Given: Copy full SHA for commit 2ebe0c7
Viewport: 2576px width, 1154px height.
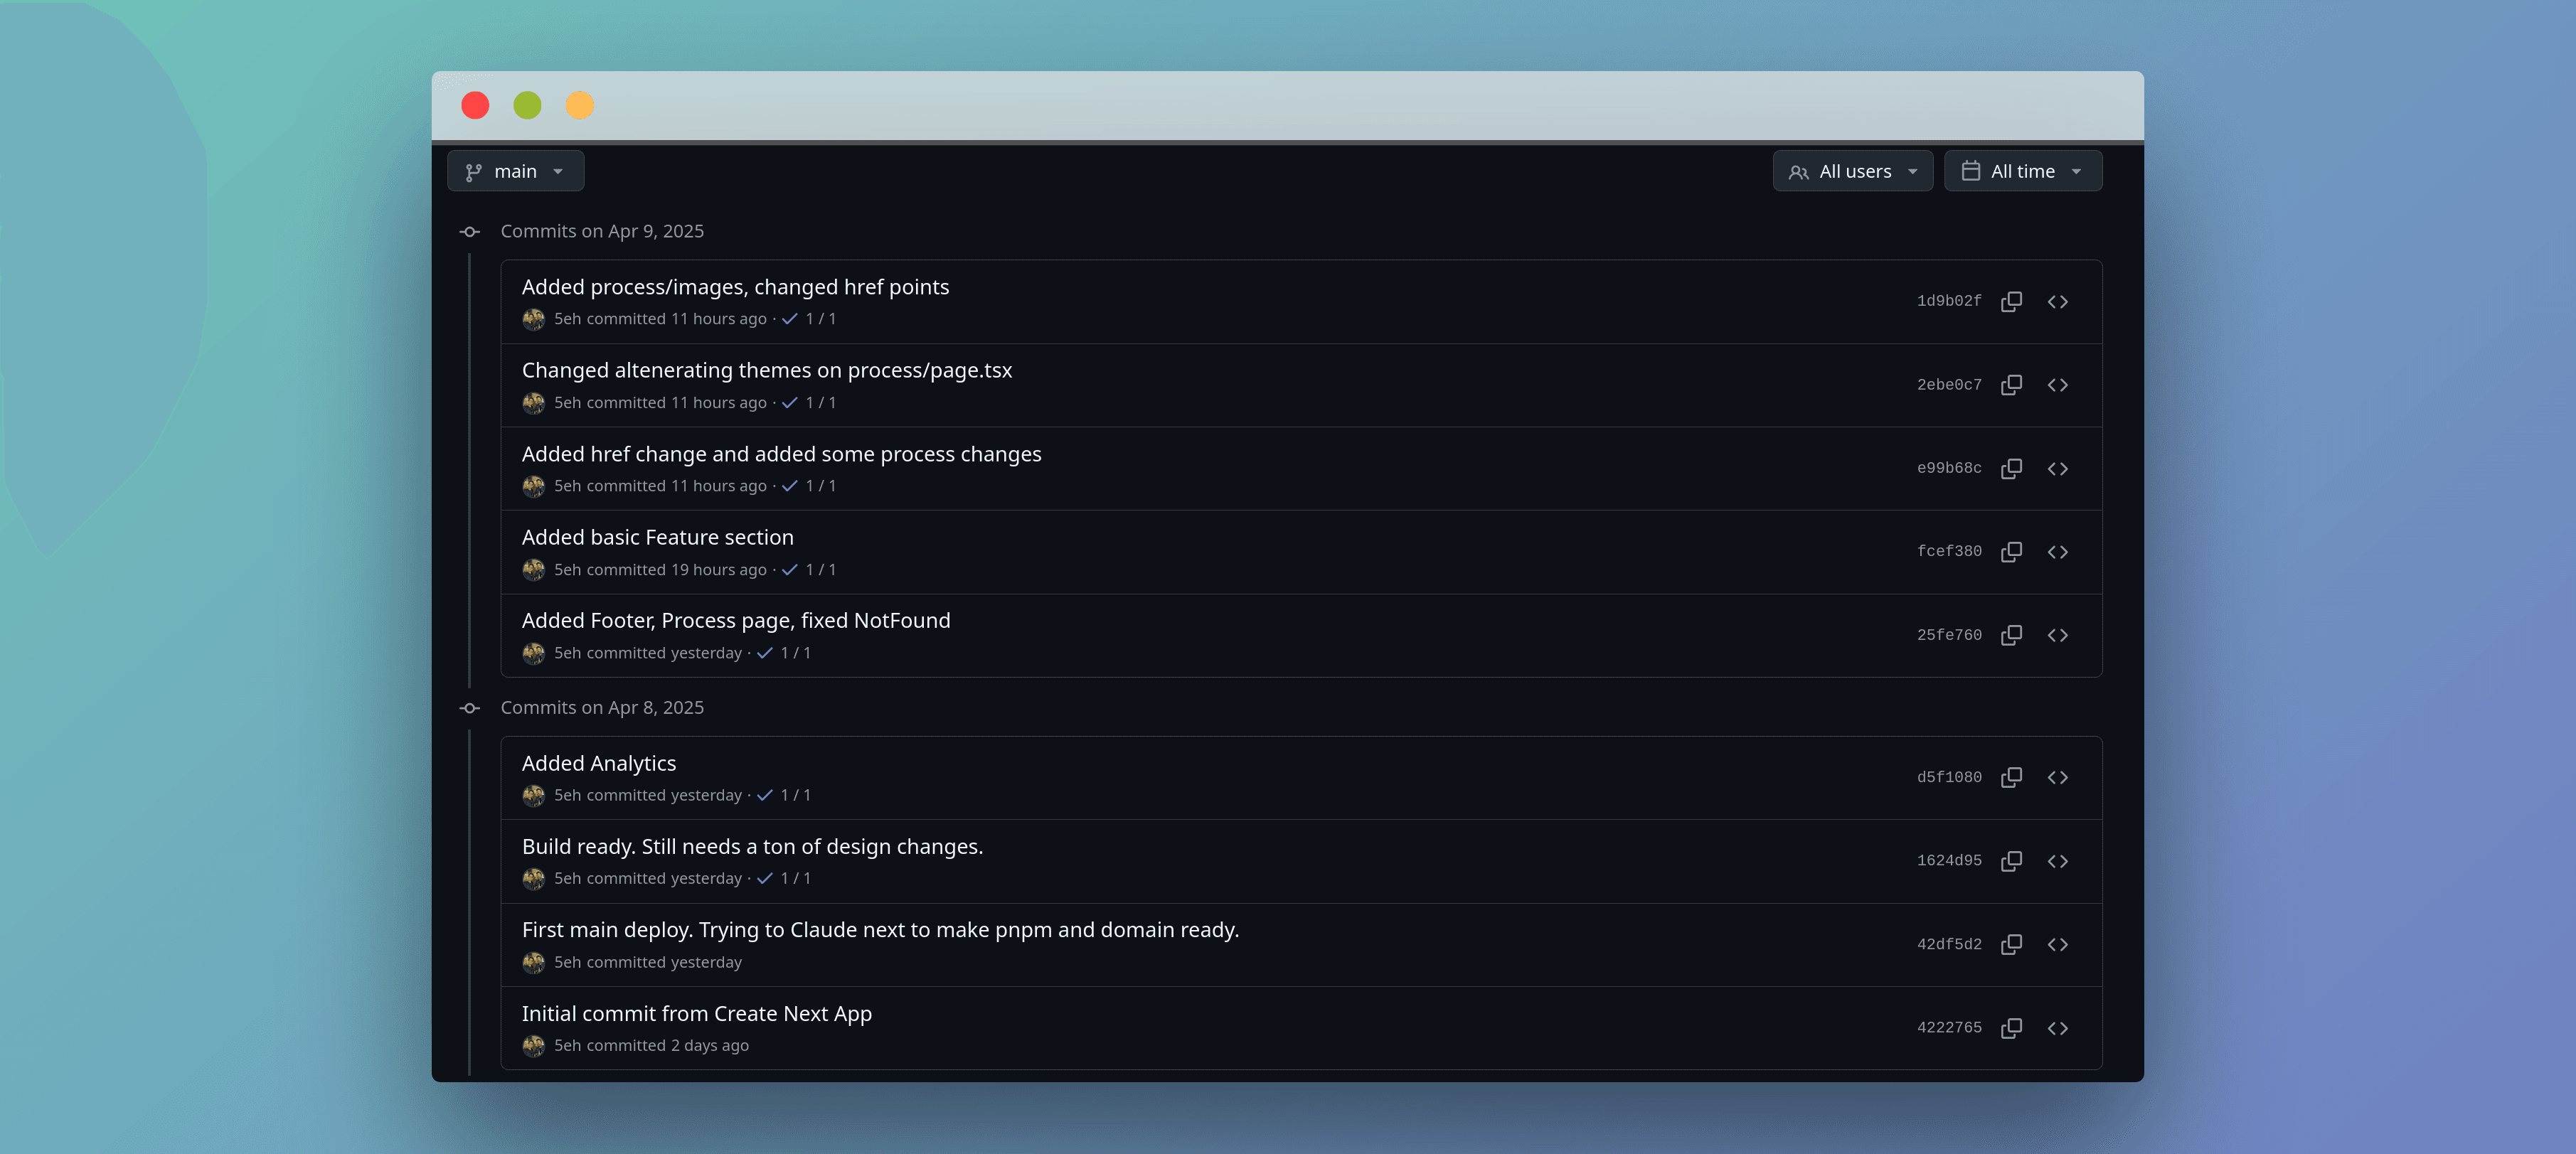Looking at the screenshot, I should (x=2011, y=385).
